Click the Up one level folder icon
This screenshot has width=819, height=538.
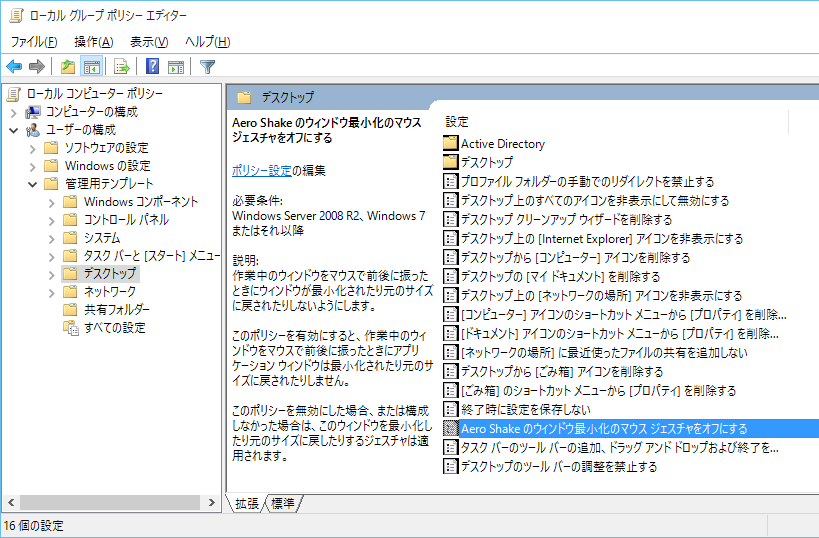68,67
